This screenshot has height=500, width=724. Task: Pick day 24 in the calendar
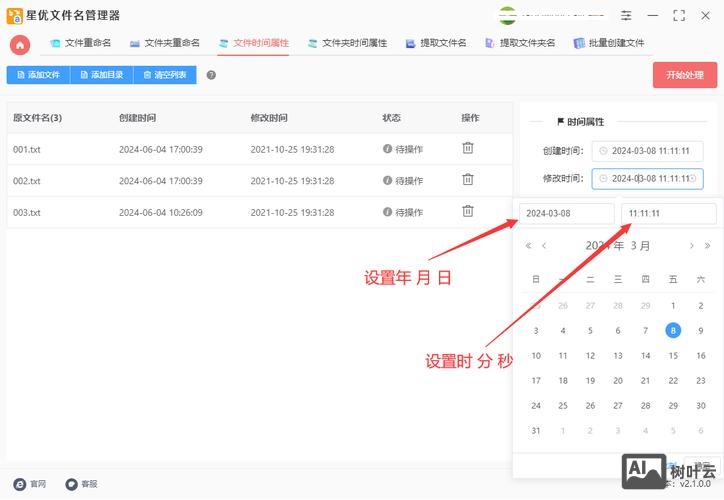536,406
